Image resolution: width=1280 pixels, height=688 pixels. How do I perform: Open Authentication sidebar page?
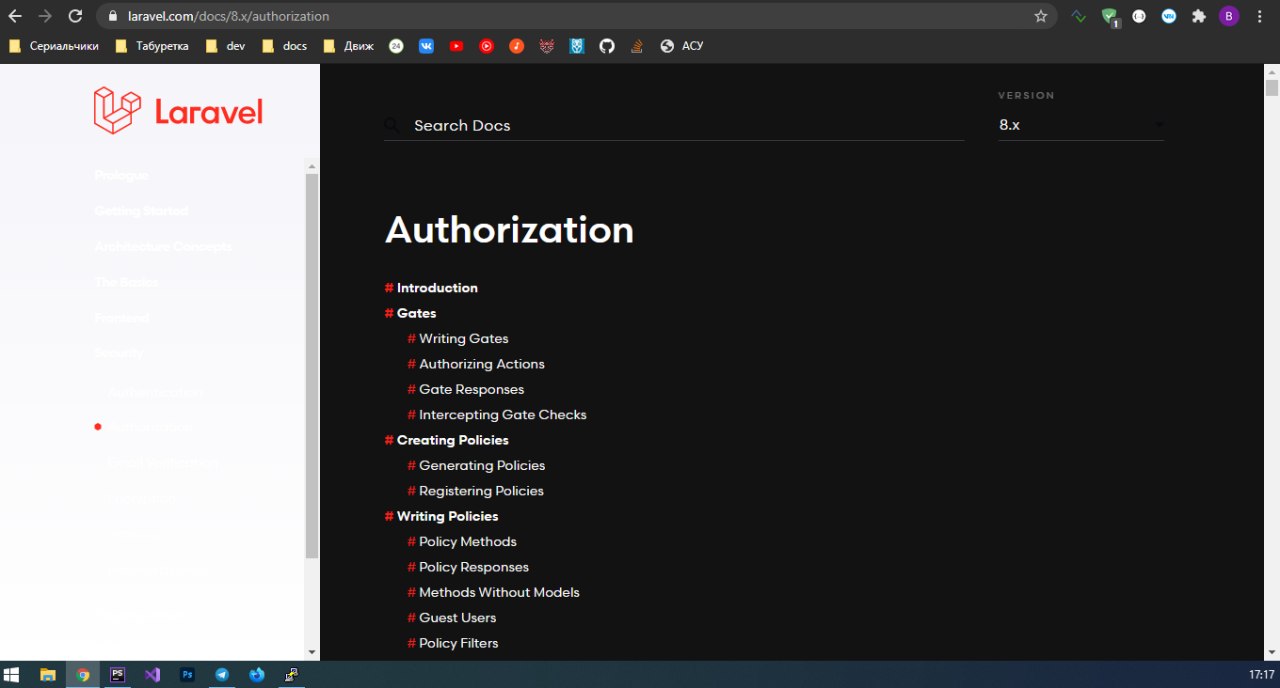(155, 392)
